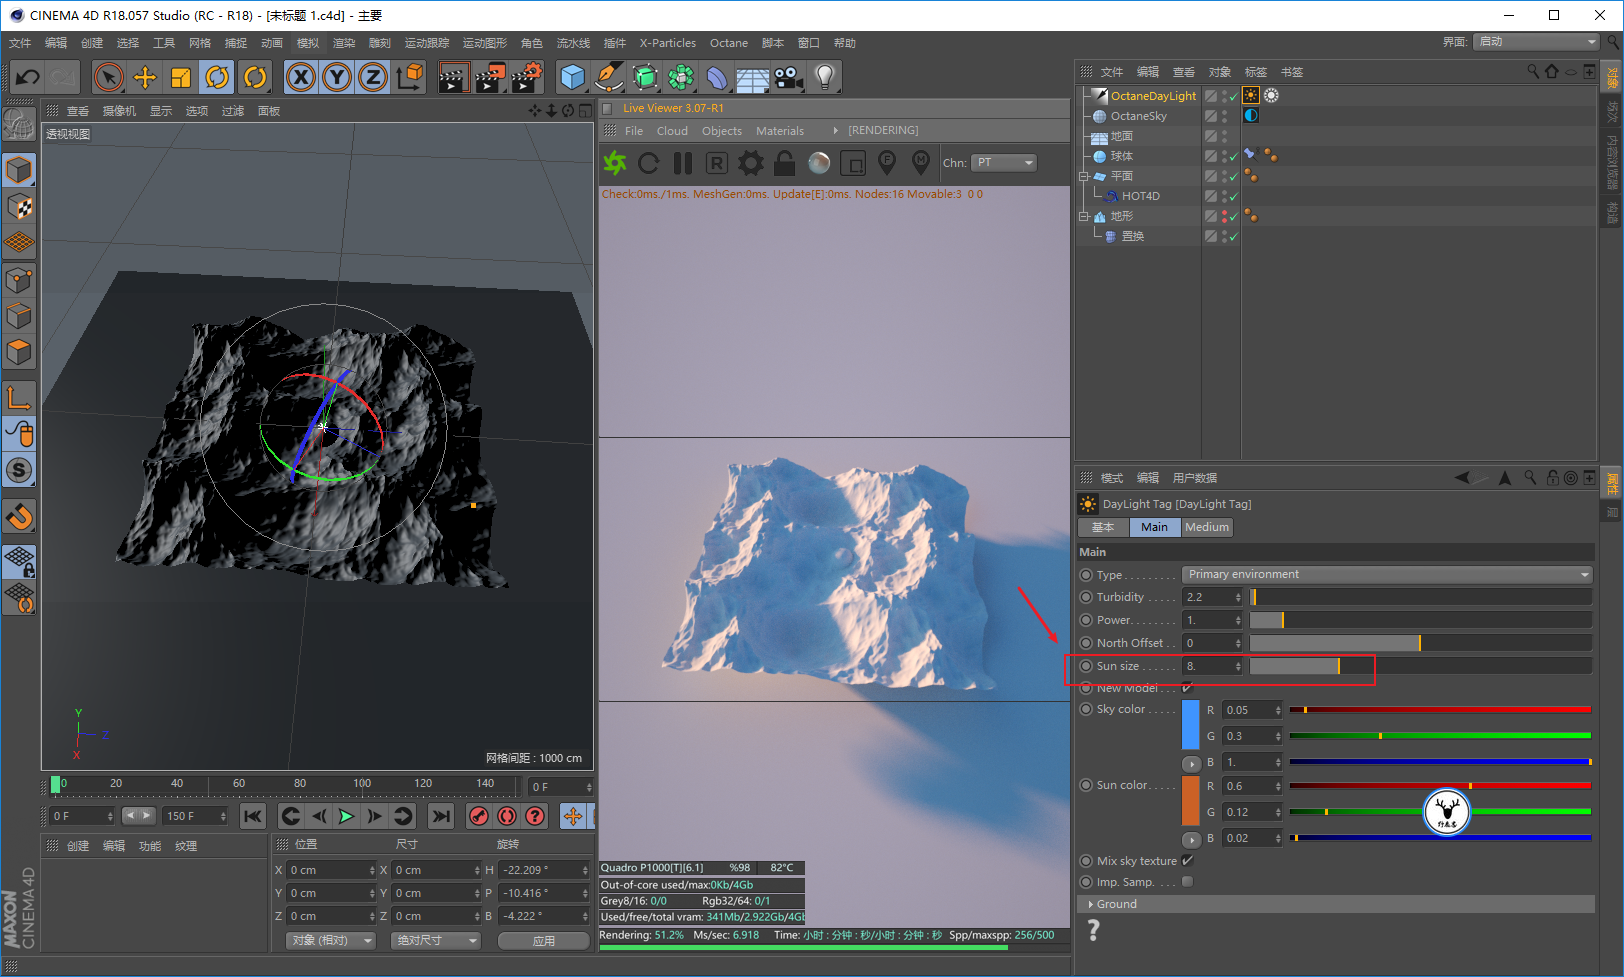Open the 对象(相对) coordinate dropdown

tap(330, 940)
